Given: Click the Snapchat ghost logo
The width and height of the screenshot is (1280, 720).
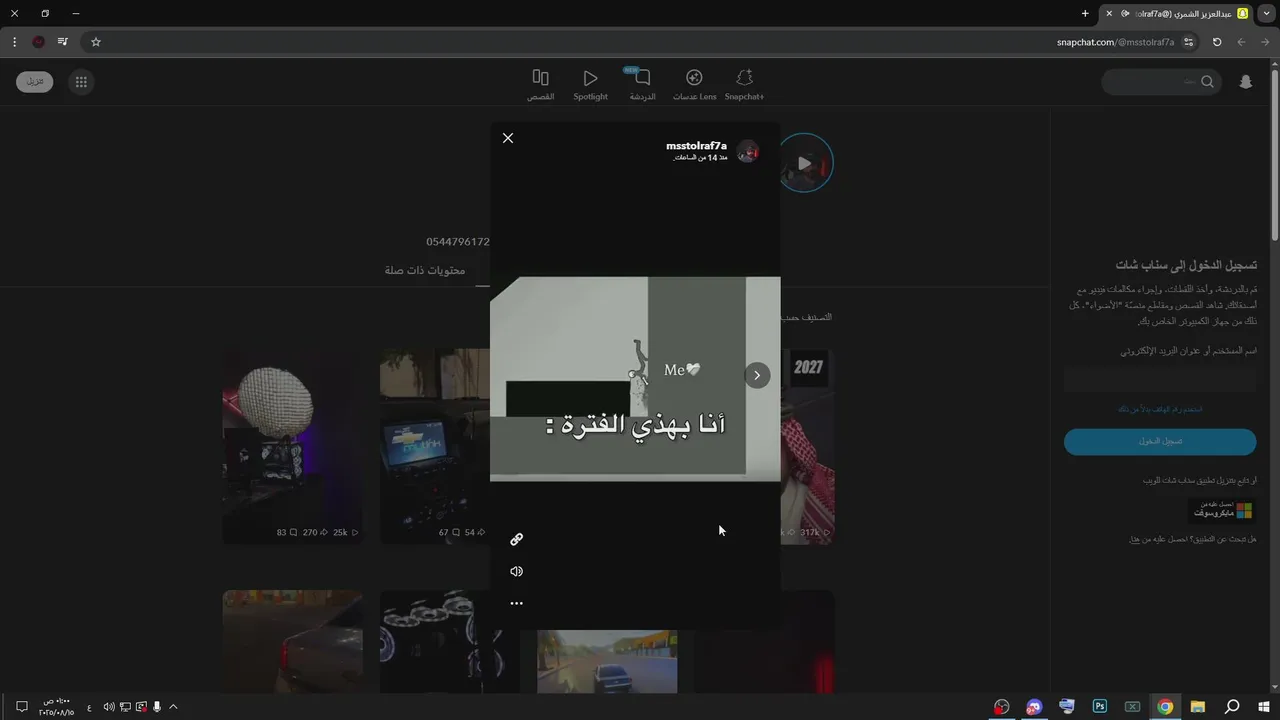Looking at the screenshot, I should point(1246,82).
